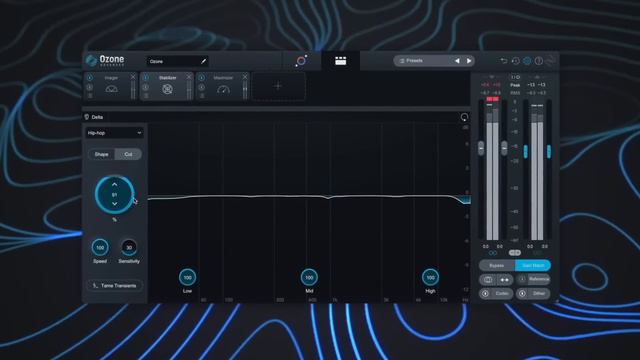Screen dimensions: 640x360
Task: Click the spectrum view options circle icon
Action: [464, 118]
